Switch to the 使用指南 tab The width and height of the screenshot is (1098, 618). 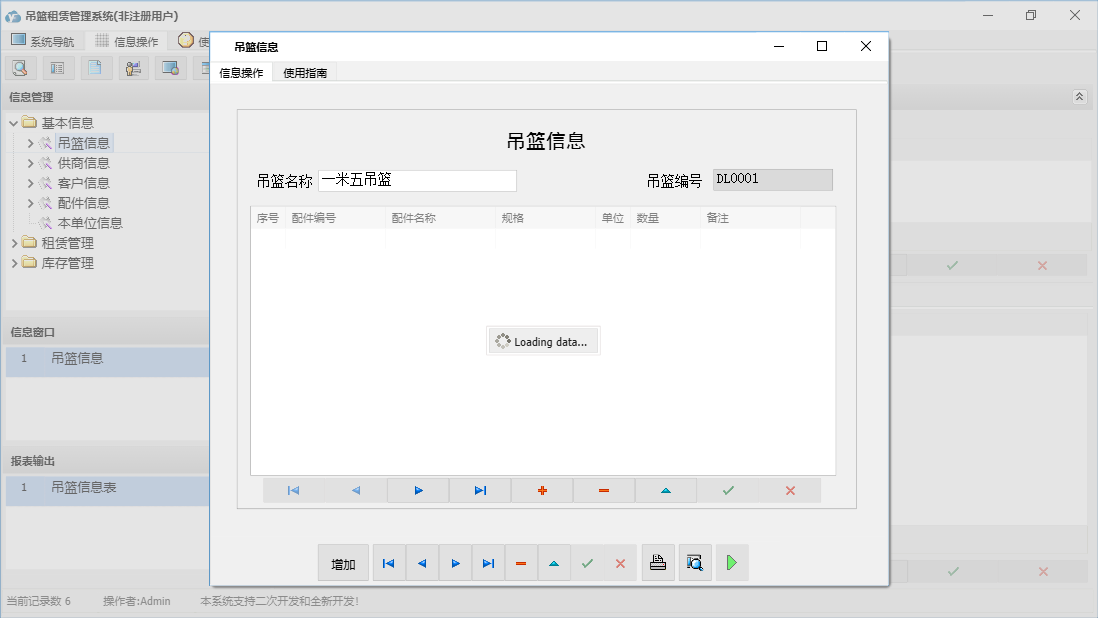304,72
